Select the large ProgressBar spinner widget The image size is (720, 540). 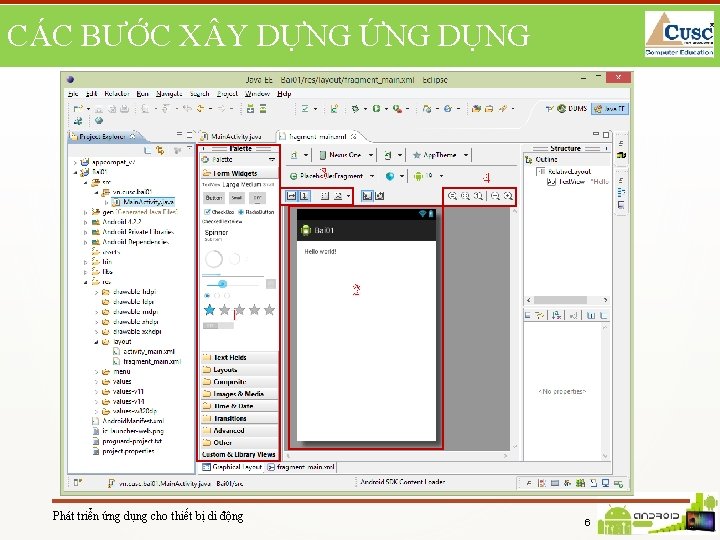tap(214, 259)
